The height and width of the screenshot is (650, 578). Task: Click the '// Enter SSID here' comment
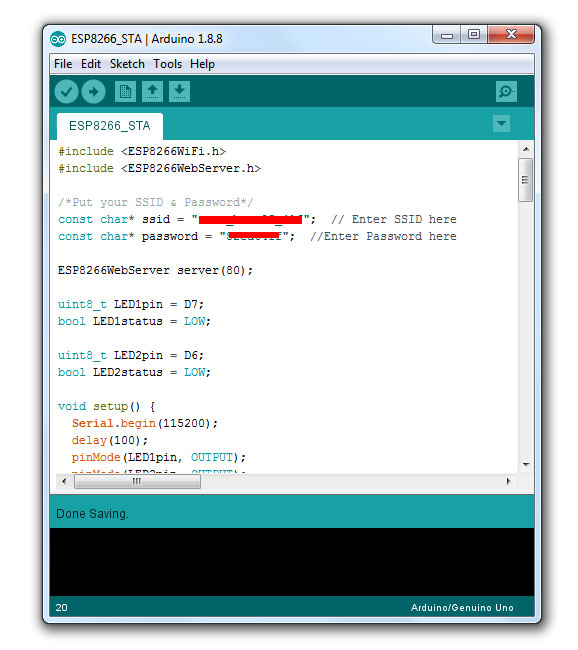[x=394, y=220]
